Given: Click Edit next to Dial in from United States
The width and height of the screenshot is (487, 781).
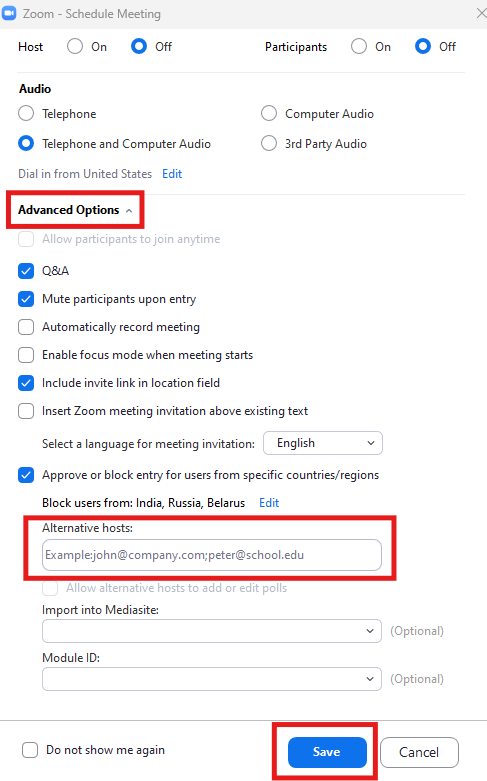Looking at the screenshot, I should pyautogui.click(x=172, y=174).
